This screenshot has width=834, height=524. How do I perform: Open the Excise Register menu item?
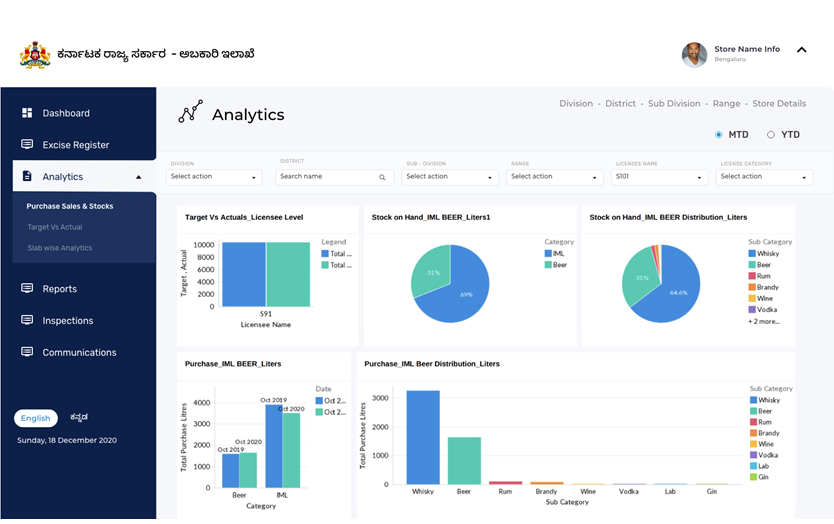(76, 145)
